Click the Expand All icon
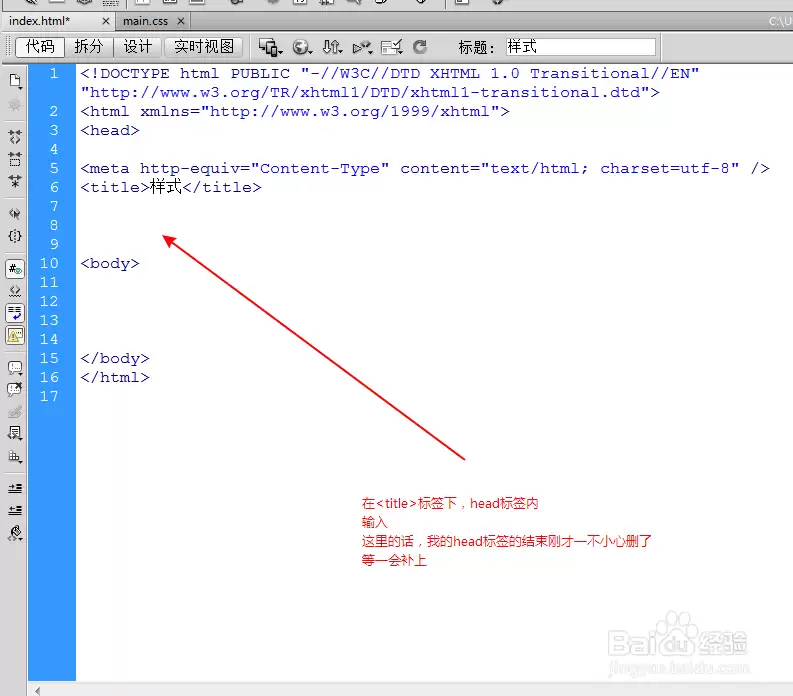 click(15, 181)
